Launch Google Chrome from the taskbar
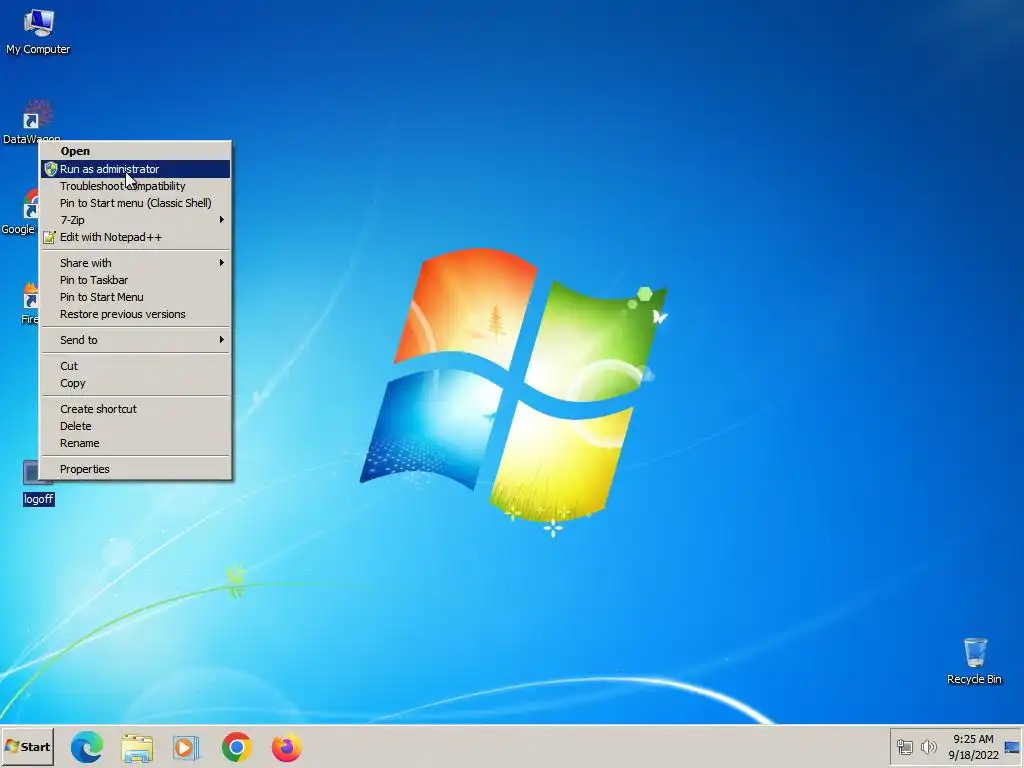Screen dimensions: 1024x768 click(x=236, y=747)
